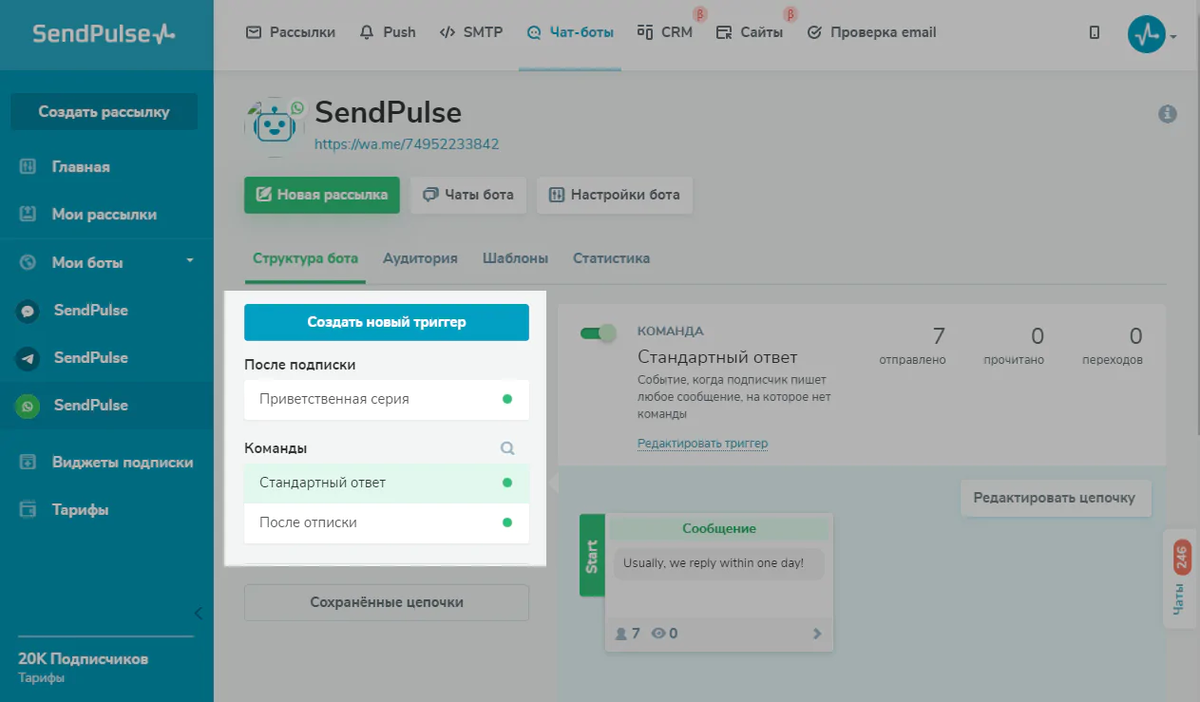Open the WhatsApp SendPulse bot
1200x702 pixels.
point(91,405)
